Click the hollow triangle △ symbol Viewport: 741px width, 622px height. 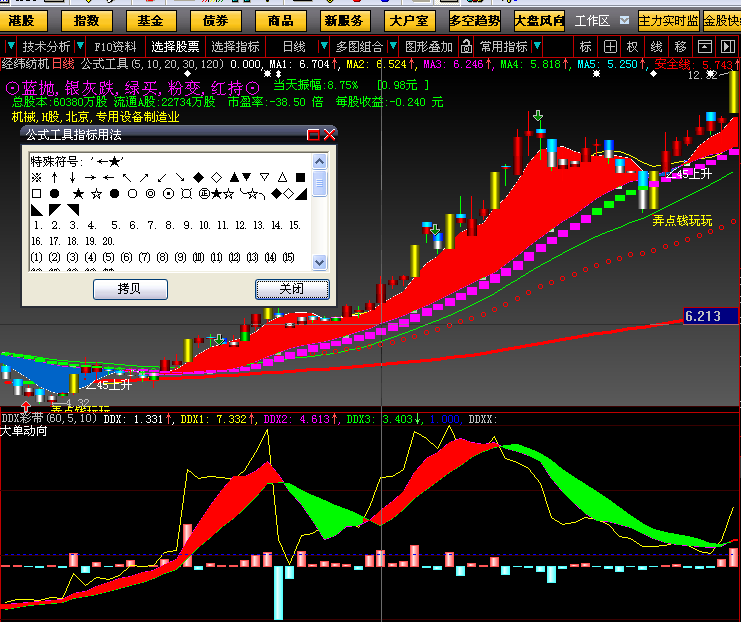click(282, 177)
